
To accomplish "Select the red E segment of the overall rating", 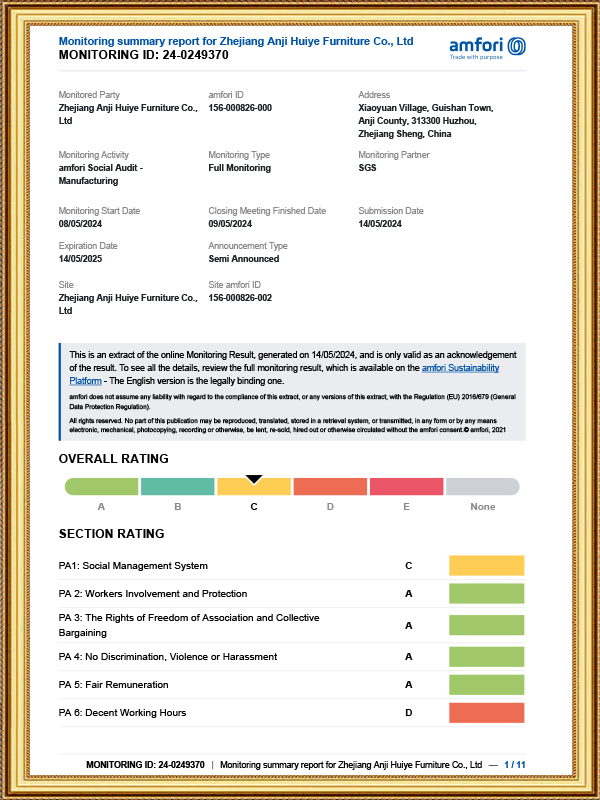I will 406,487.
